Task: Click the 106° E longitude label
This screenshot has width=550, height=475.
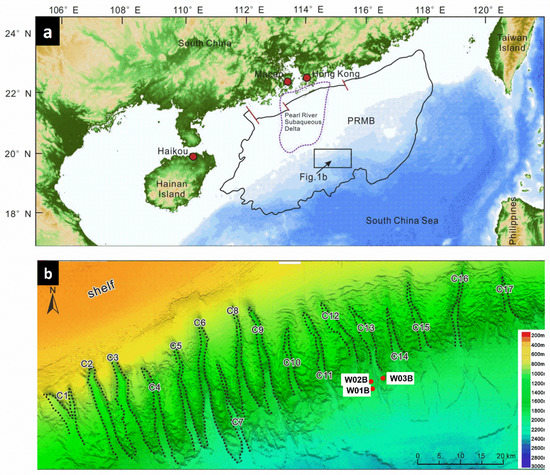Action: point(63,10)
